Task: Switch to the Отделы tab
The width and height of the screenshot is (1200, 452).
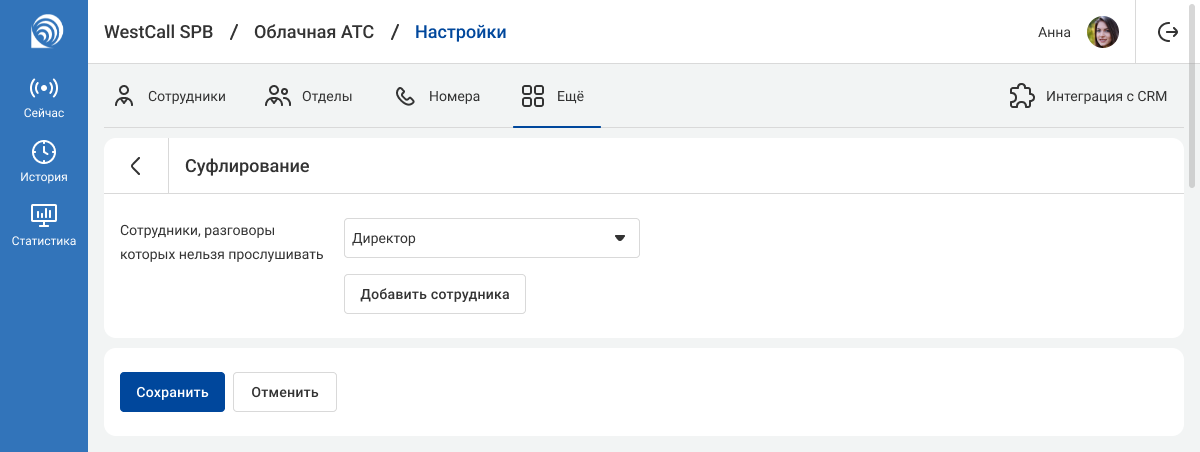Action: point(309,97)
